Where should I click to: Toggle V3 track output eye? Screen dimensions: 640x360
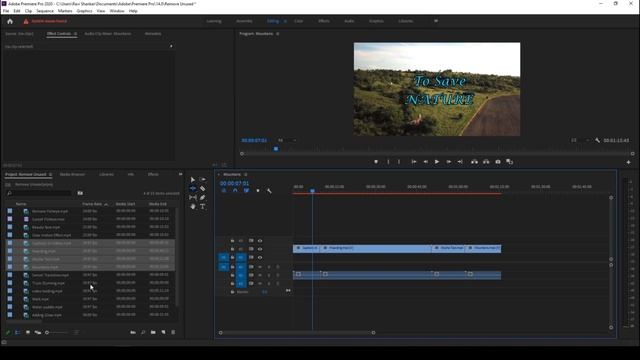[260, 241]
